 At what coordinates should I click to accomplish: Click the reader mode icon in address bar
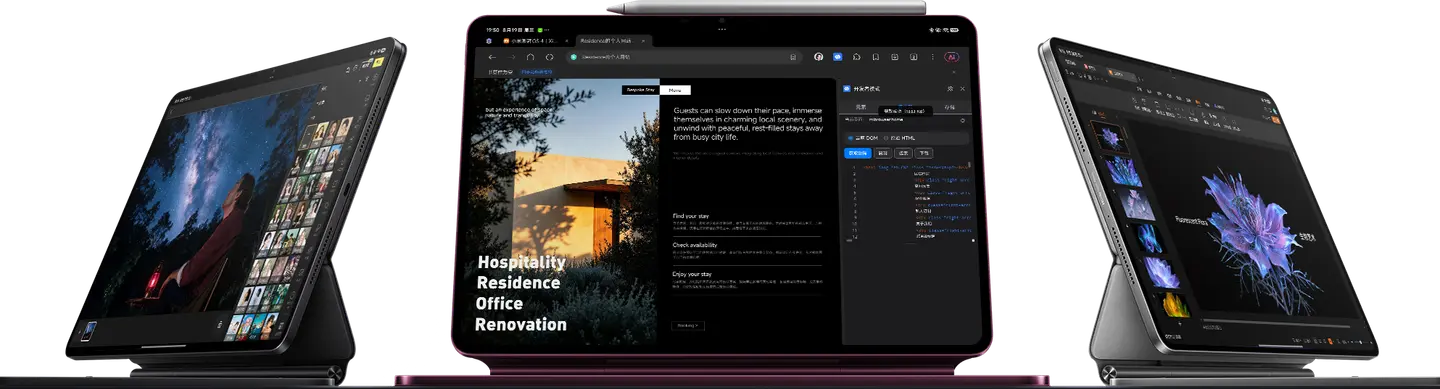[793, 57]
